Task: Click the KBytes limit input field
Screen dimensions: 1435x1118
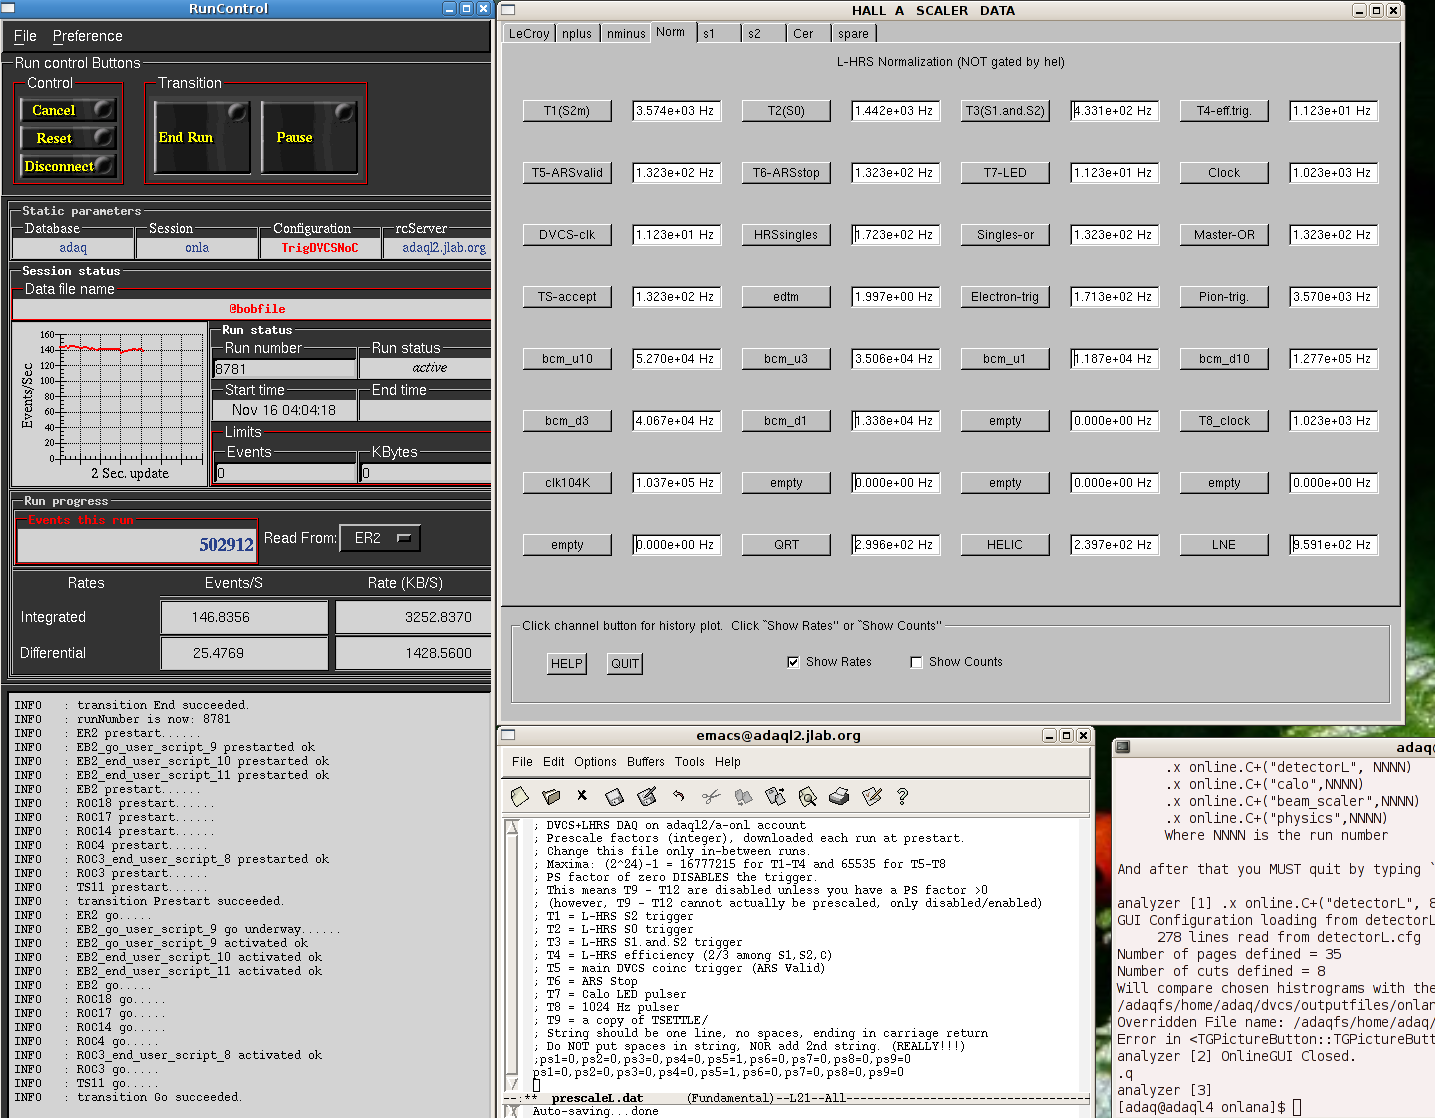Action: [426, 473]
